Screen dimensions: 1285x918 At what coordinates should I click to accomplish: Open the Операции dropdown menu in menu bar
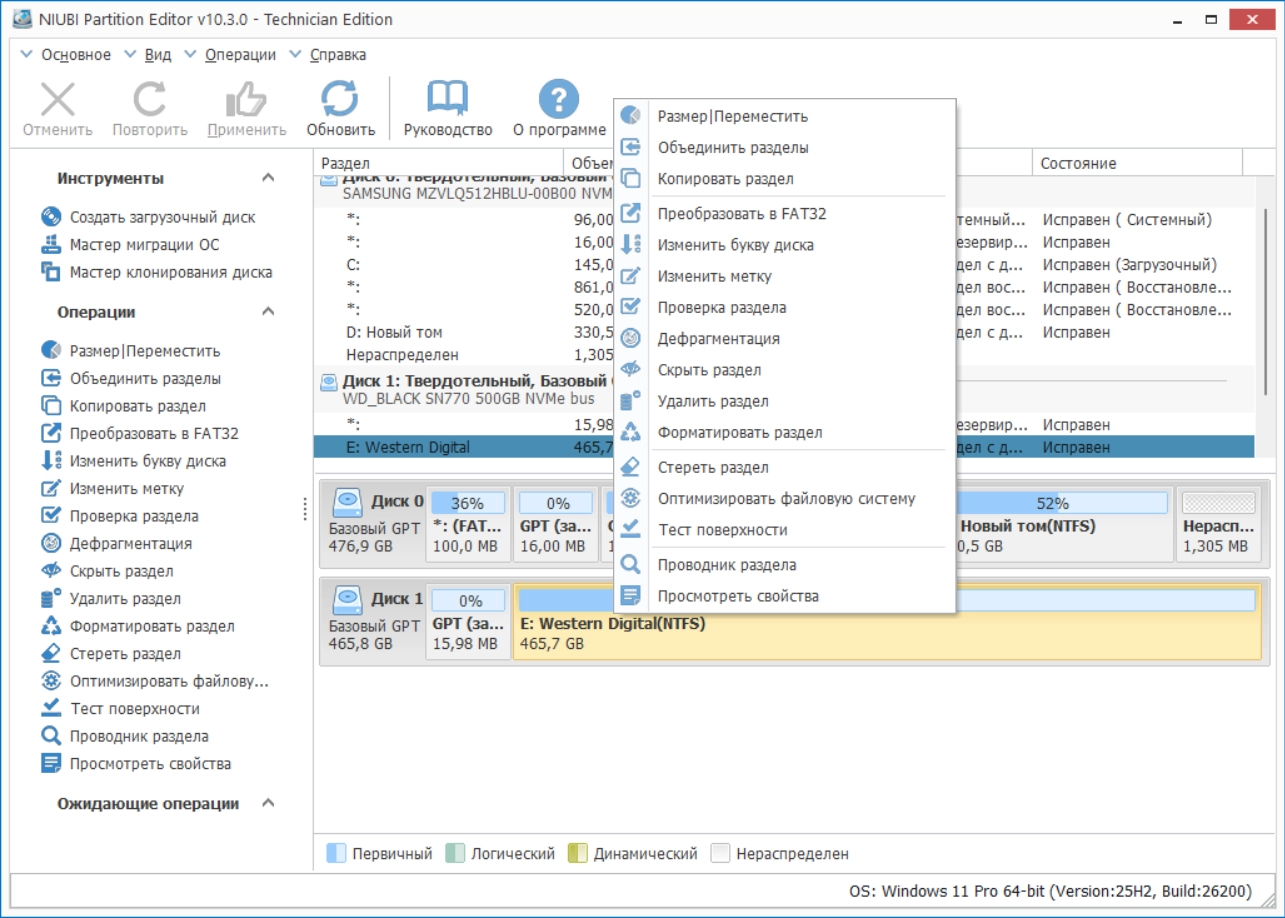click(231, 55)
